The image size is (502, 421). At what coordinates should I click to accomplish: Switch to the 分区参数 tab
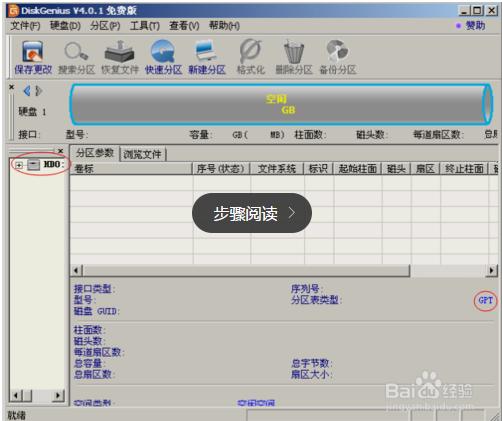pos(95,153)
